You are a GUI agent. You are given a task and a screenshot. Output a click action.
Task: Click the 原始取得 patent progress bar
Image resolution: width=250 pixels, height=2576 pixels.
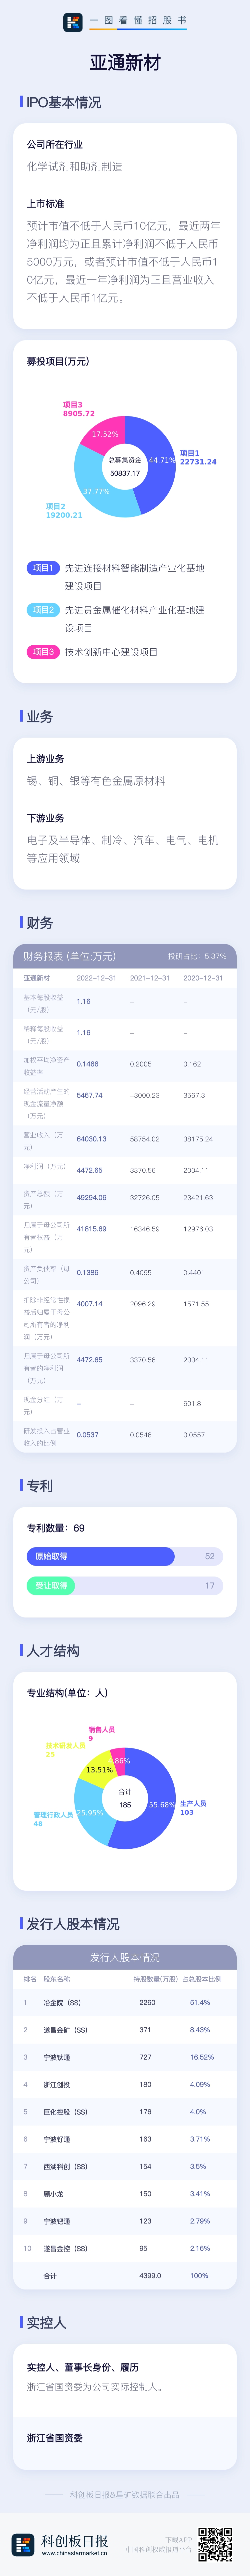[100, 1556]
